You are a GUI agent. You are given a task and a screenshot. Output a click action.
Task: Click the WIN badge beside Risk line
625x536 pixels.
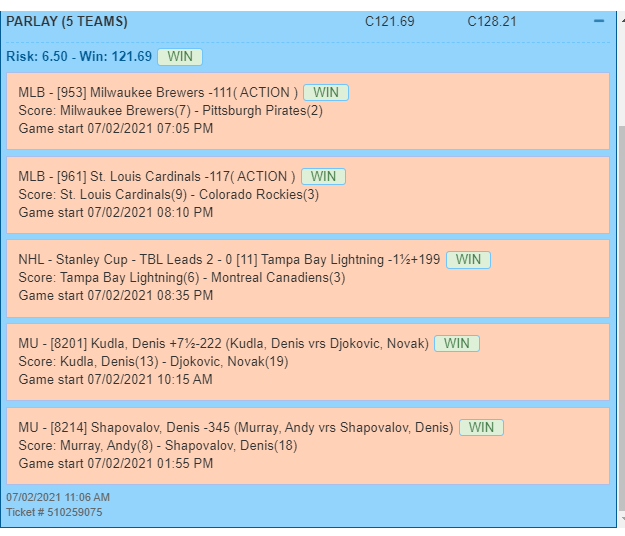tap(180, 57)
